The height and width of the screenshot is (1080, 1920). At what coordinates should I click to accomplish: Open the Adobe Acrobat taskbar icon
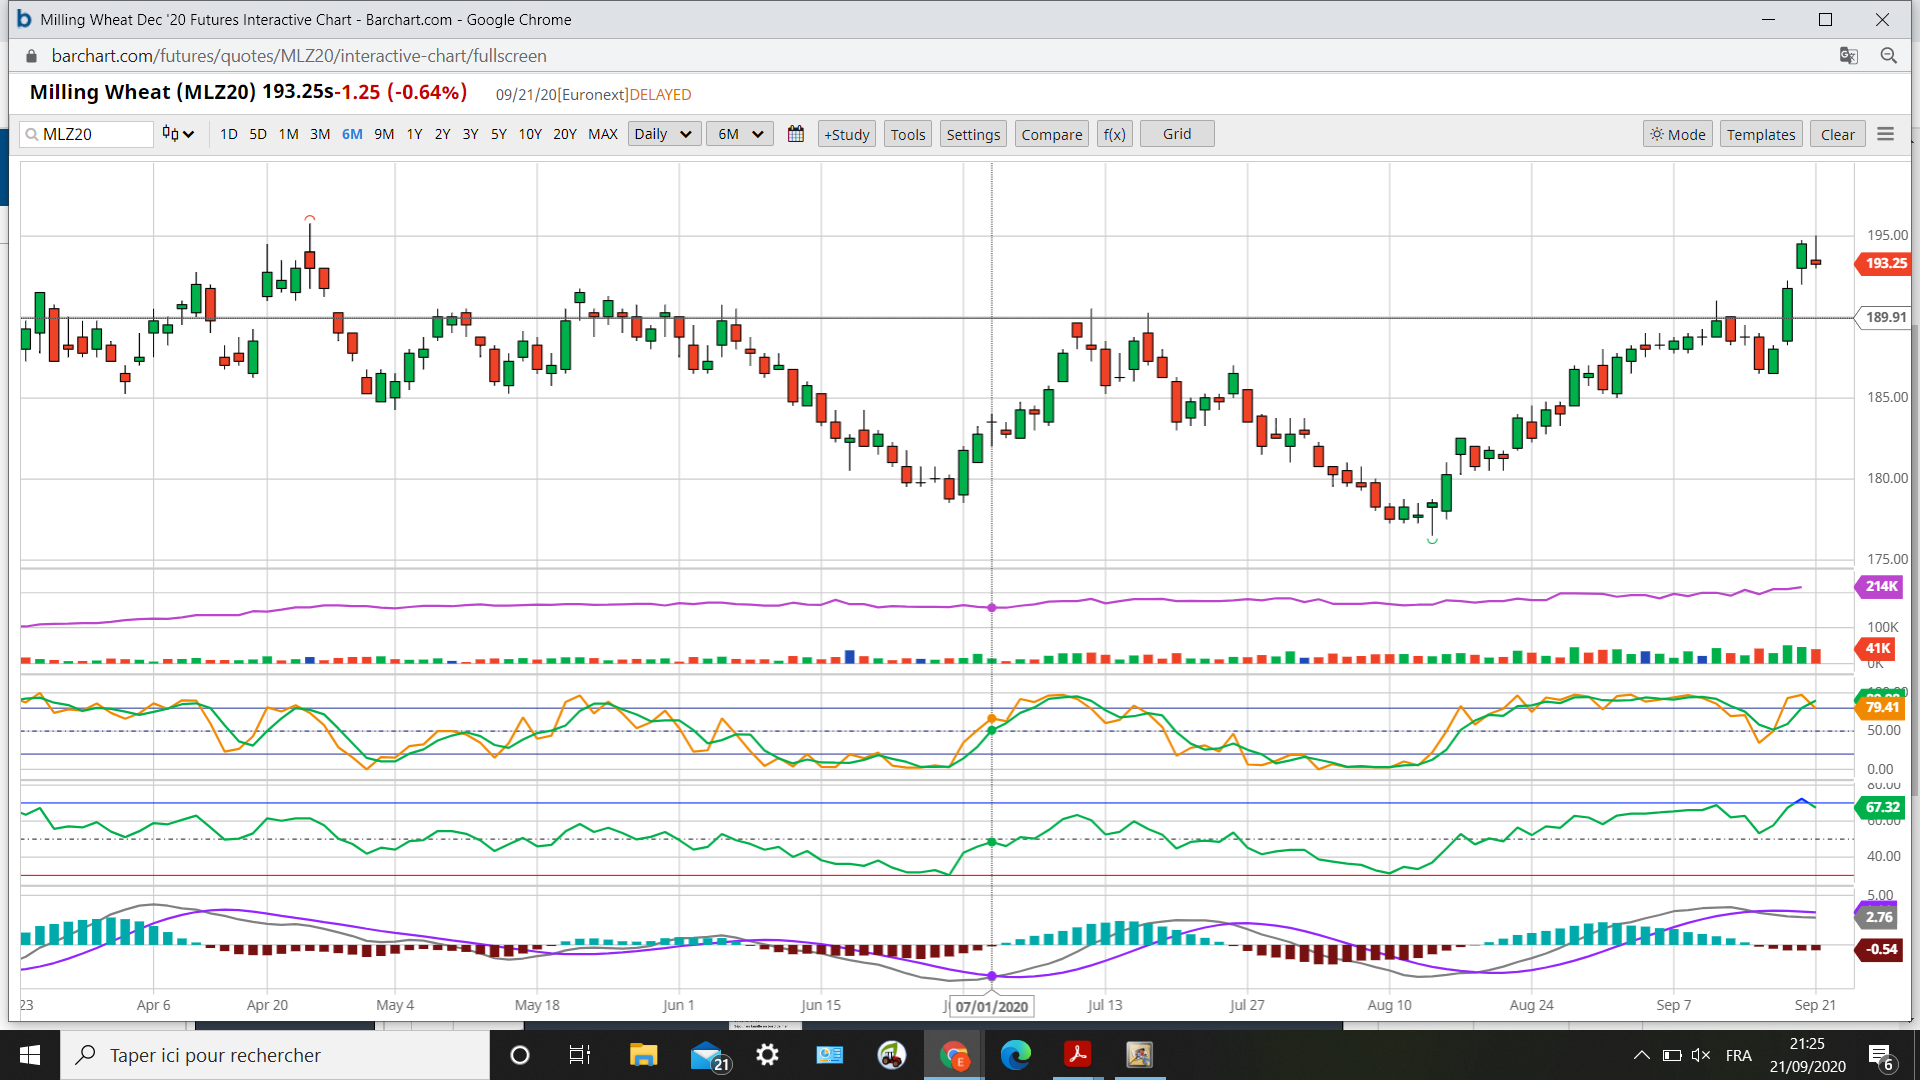(x=1077, y=1055)
